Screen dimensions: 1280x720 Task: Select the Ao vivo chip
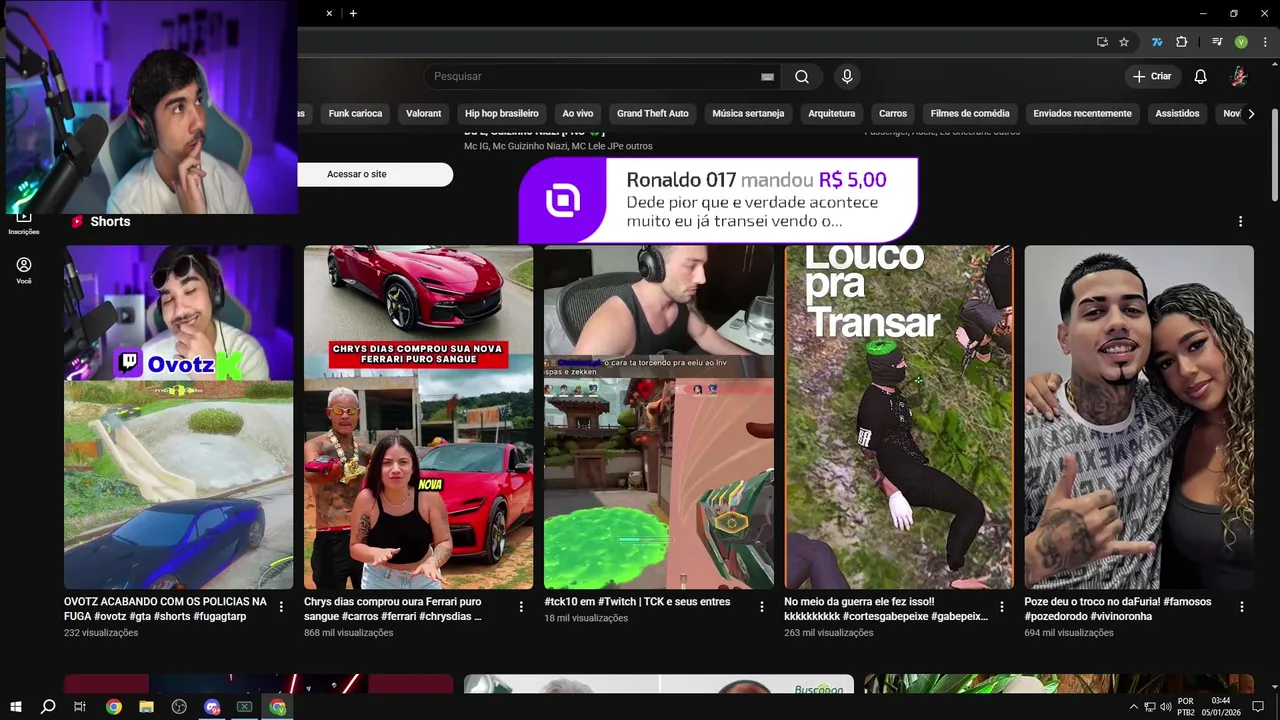tap(578, 114)
